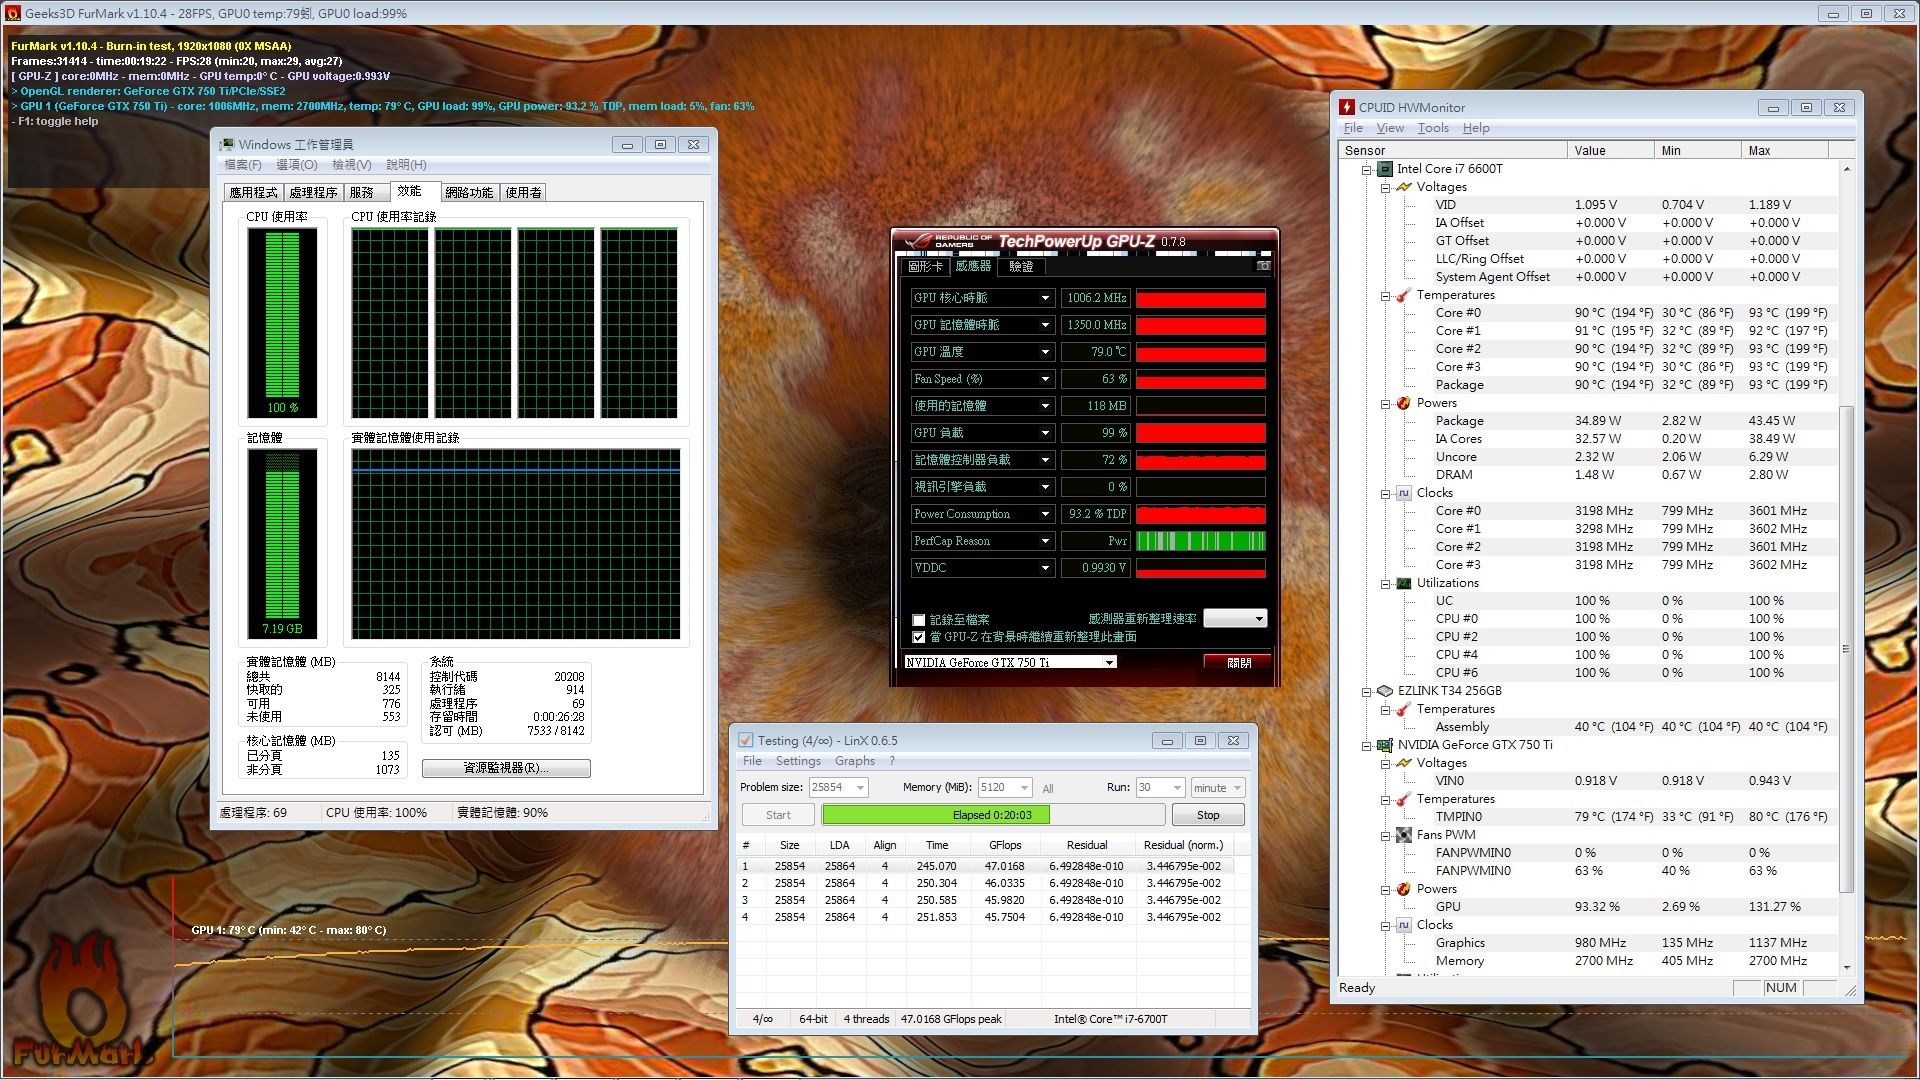
Task: Switch to GPU-Z 驗證 tab
Action: coord(1021,266)
